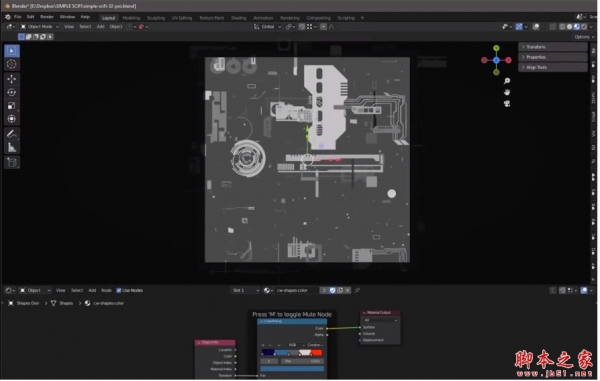The width and height of the screenshot is (600, 381).
Task: Toggle fake user shield for material
Action: point(333,291)
